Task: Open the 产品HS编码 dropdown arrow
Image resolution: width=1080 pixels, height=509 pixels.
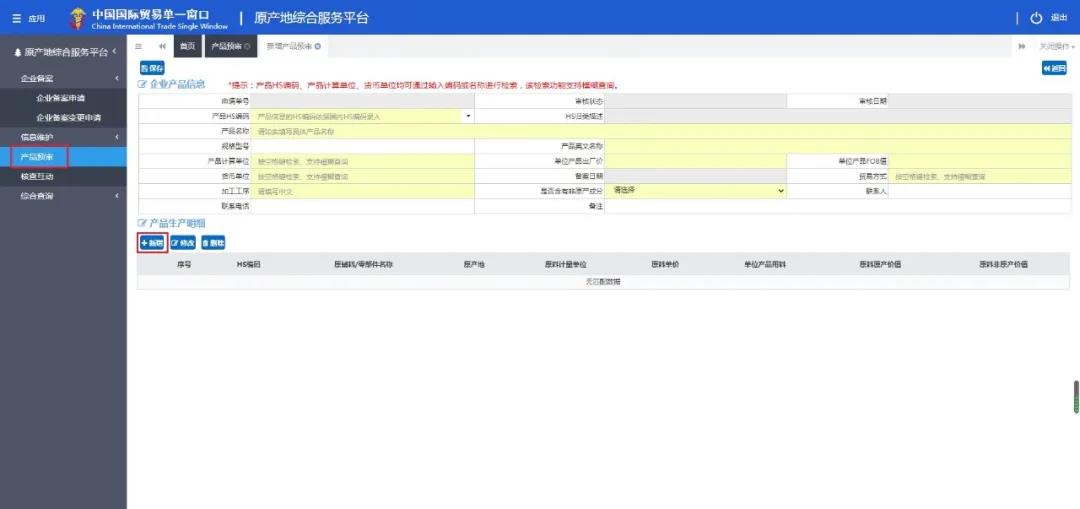Action: (468, 116)
